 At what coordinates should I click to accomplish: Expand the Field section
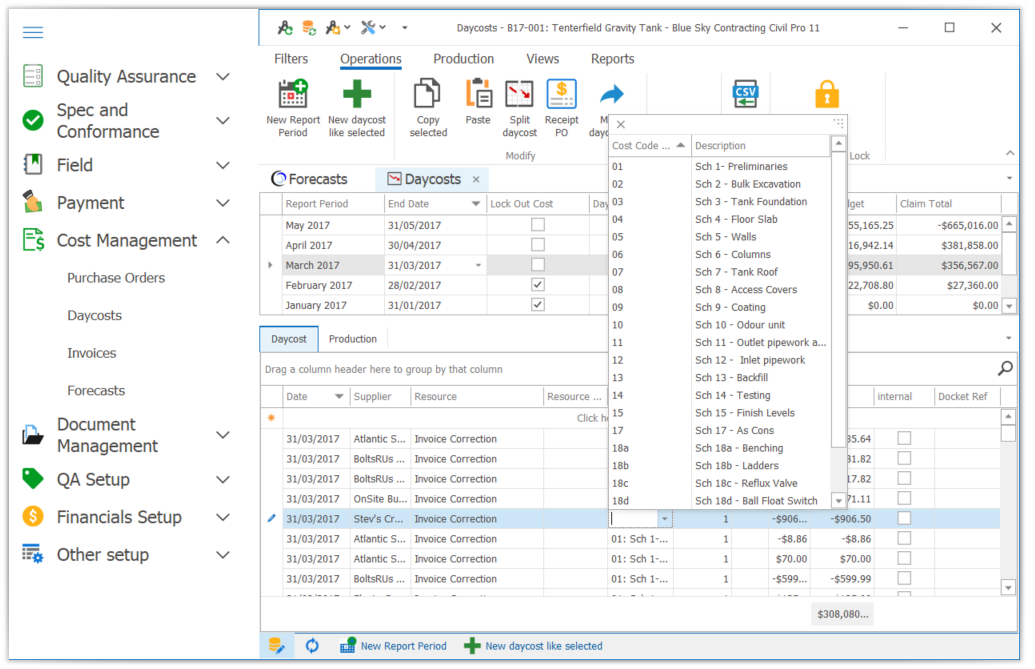(x=224, y=165)
